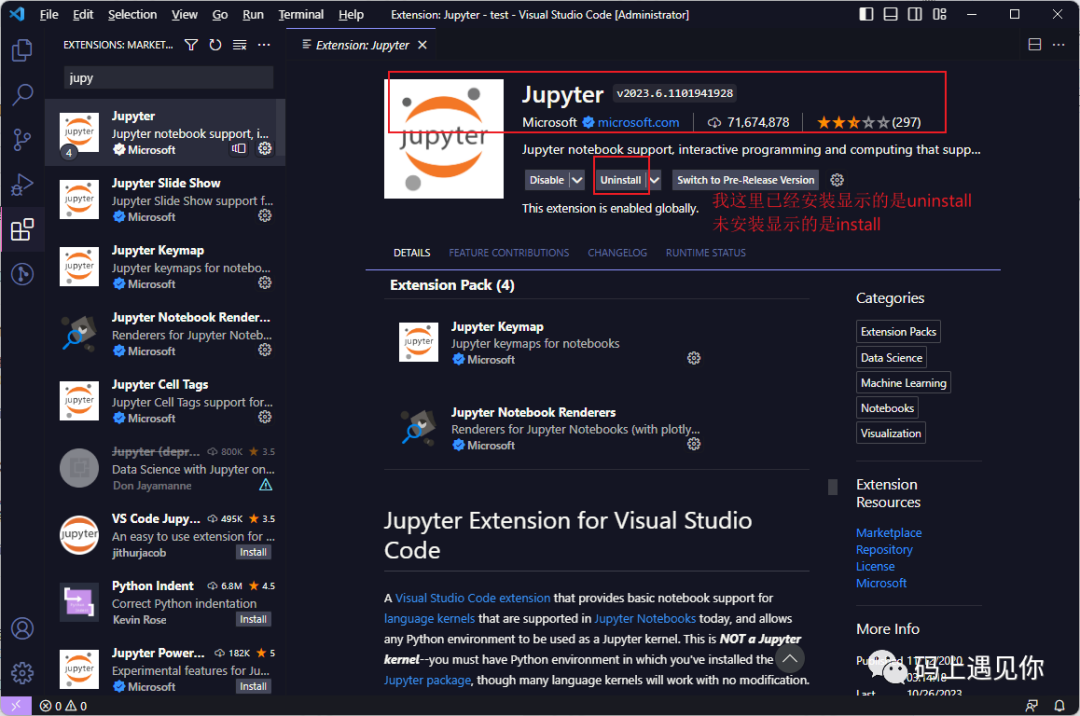Open editor more actions menu
The height and width of the screenshot is (716, 1080).
[x=1059, y=45]
